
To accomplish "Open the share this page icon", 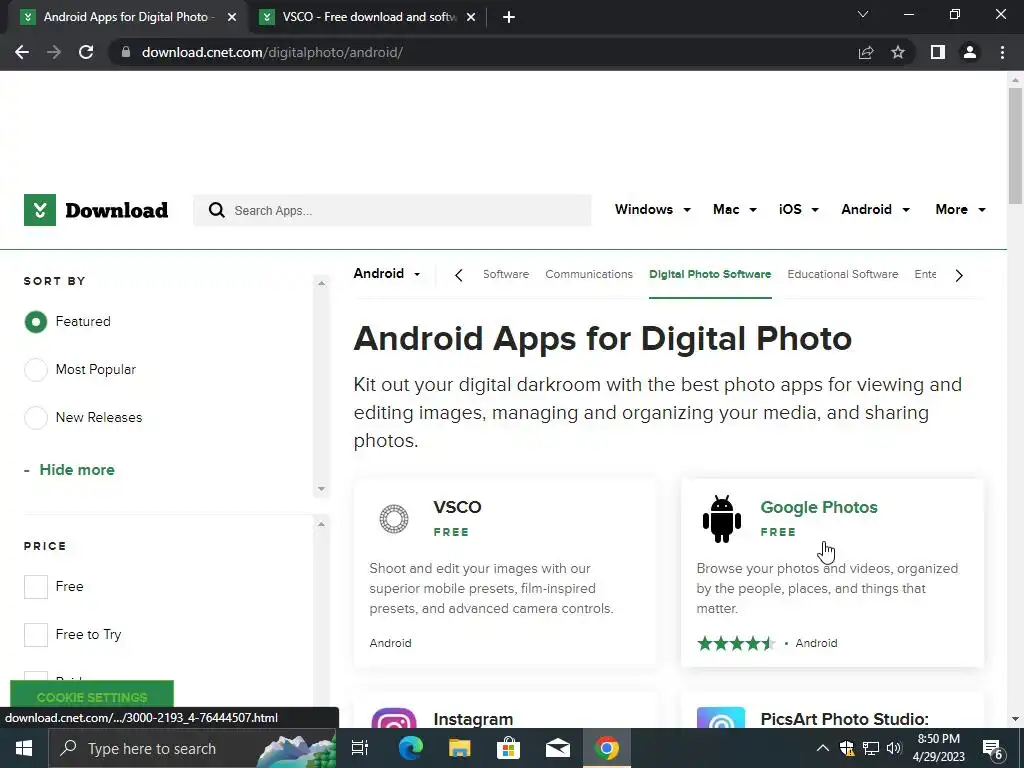I will pyautogui.click(x=866, y=52).
